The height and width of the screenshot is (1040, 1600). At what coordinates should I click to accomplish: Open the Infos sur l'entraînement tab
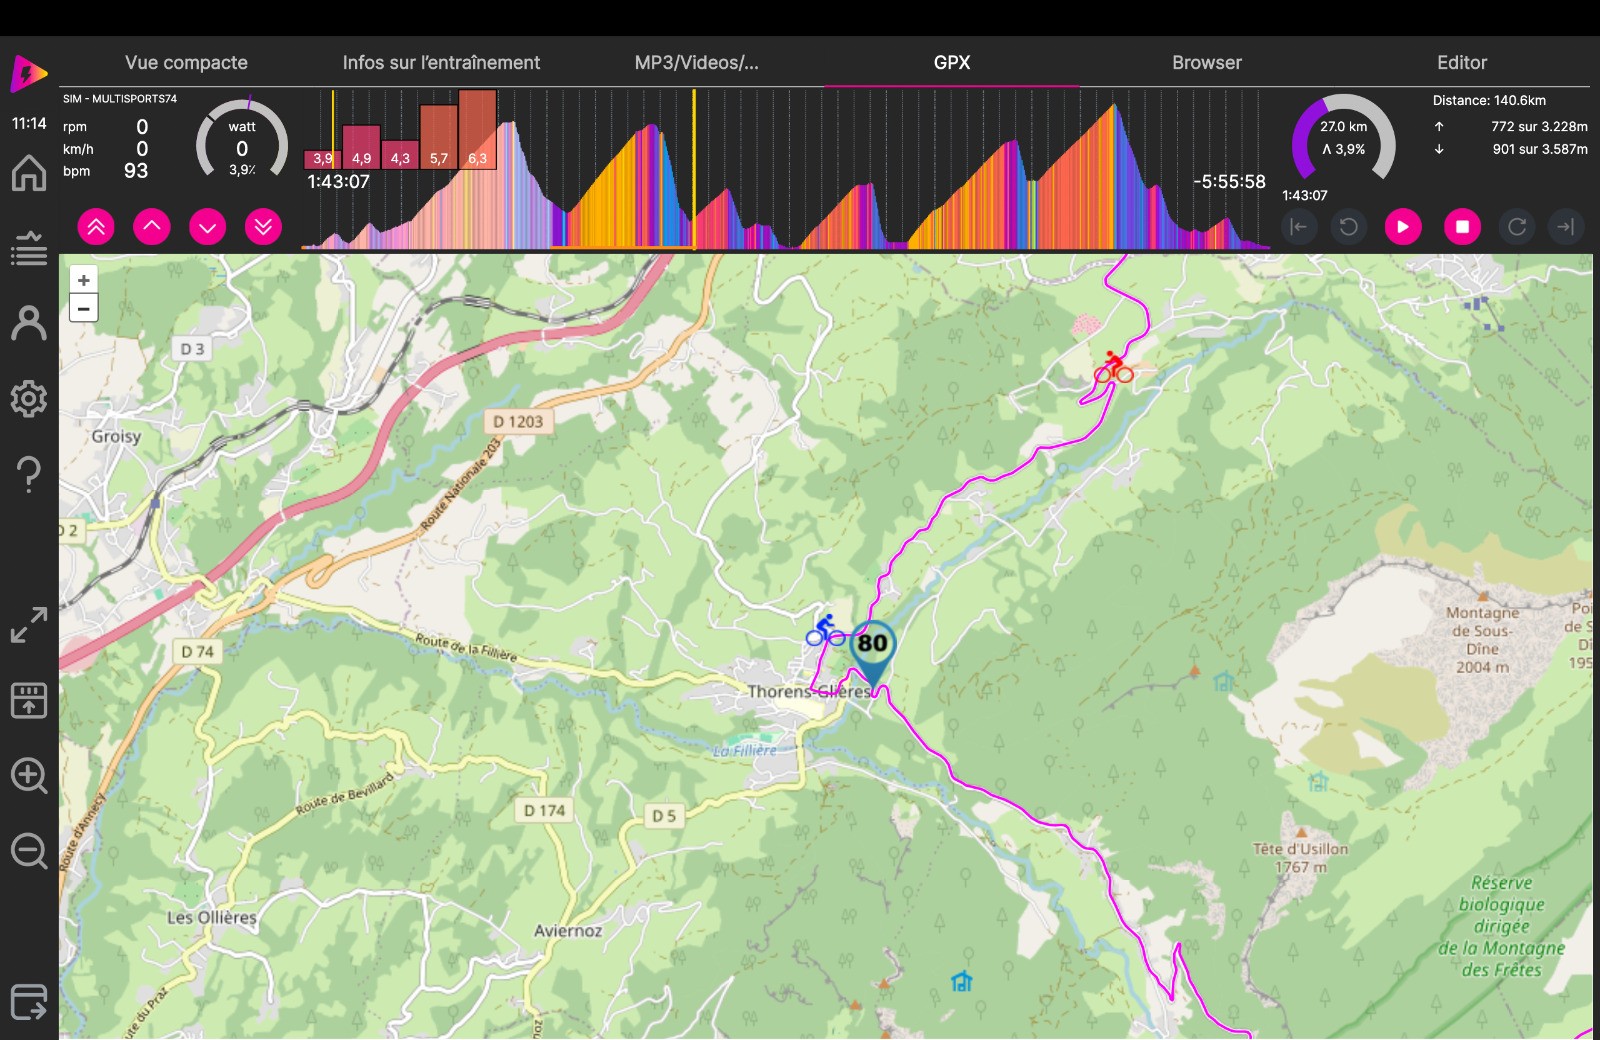coord(441,62)
